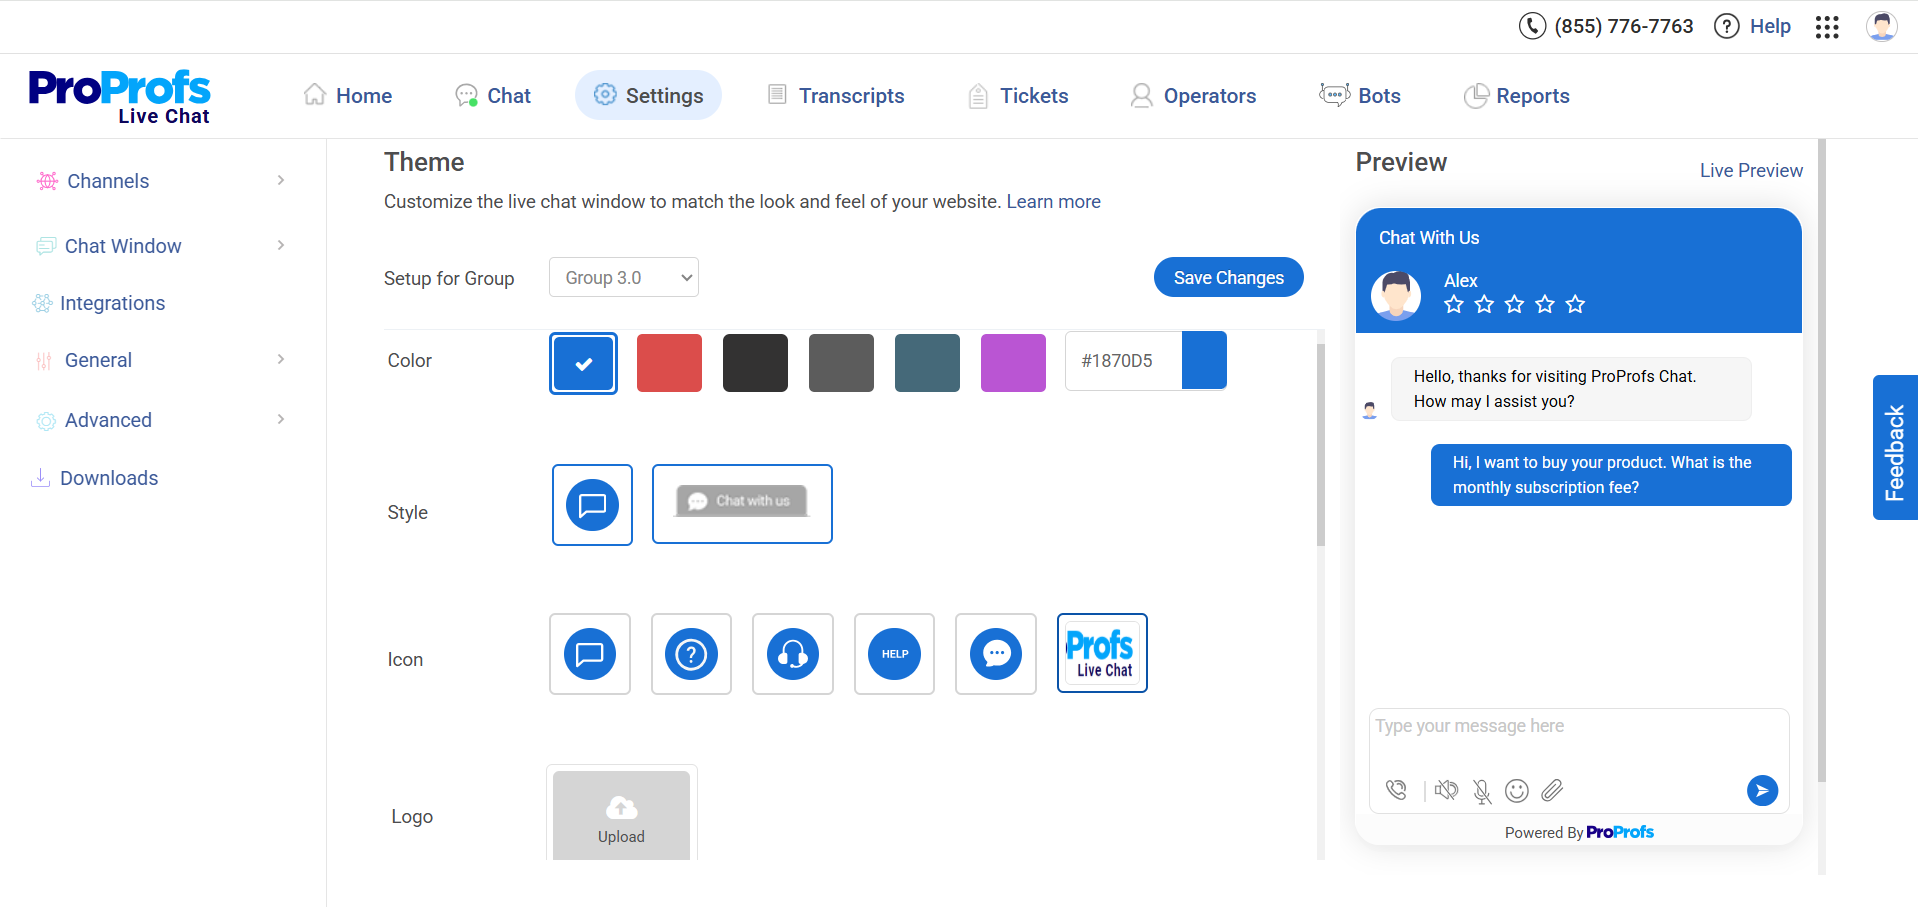
Task: Click the theme settings vertical scrollbar
Action: point(1320,445)
